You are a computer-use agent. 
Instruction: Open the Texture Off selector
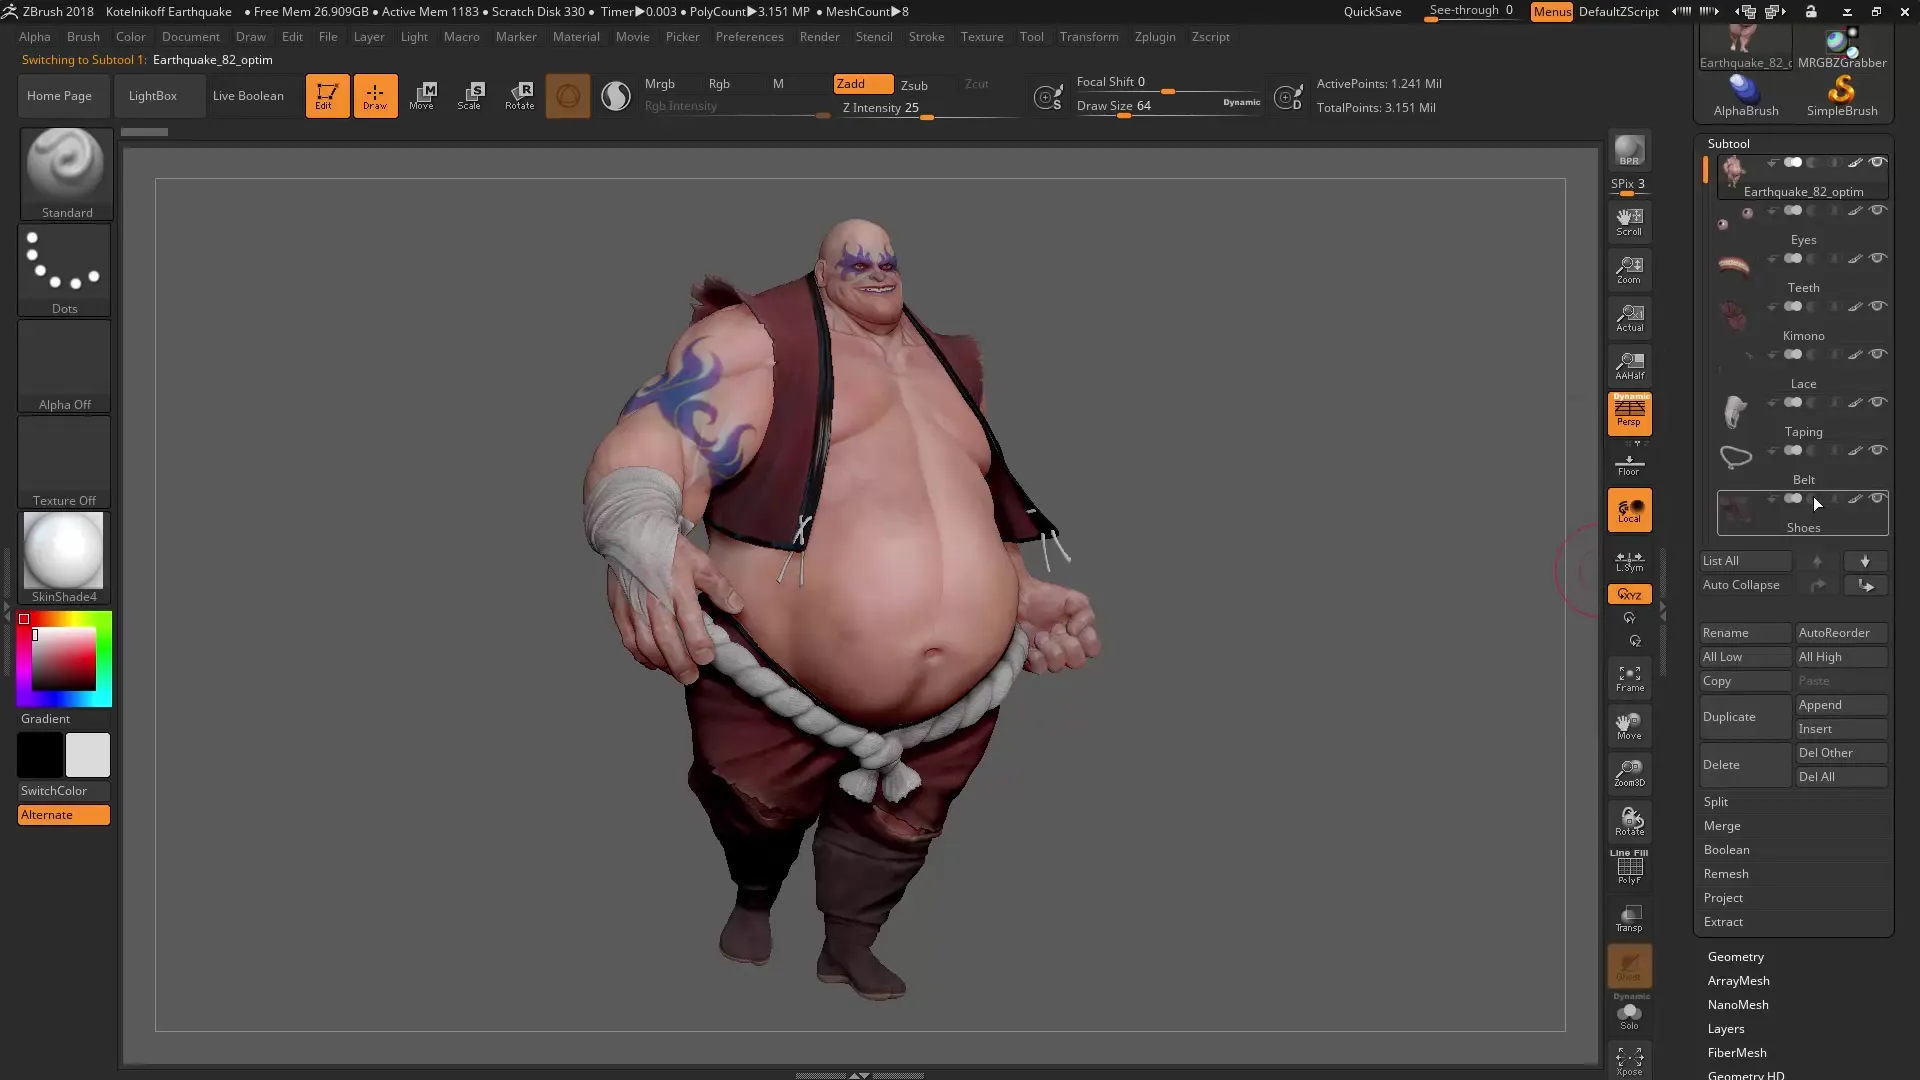pyautogui.click(x=65, y=462)
